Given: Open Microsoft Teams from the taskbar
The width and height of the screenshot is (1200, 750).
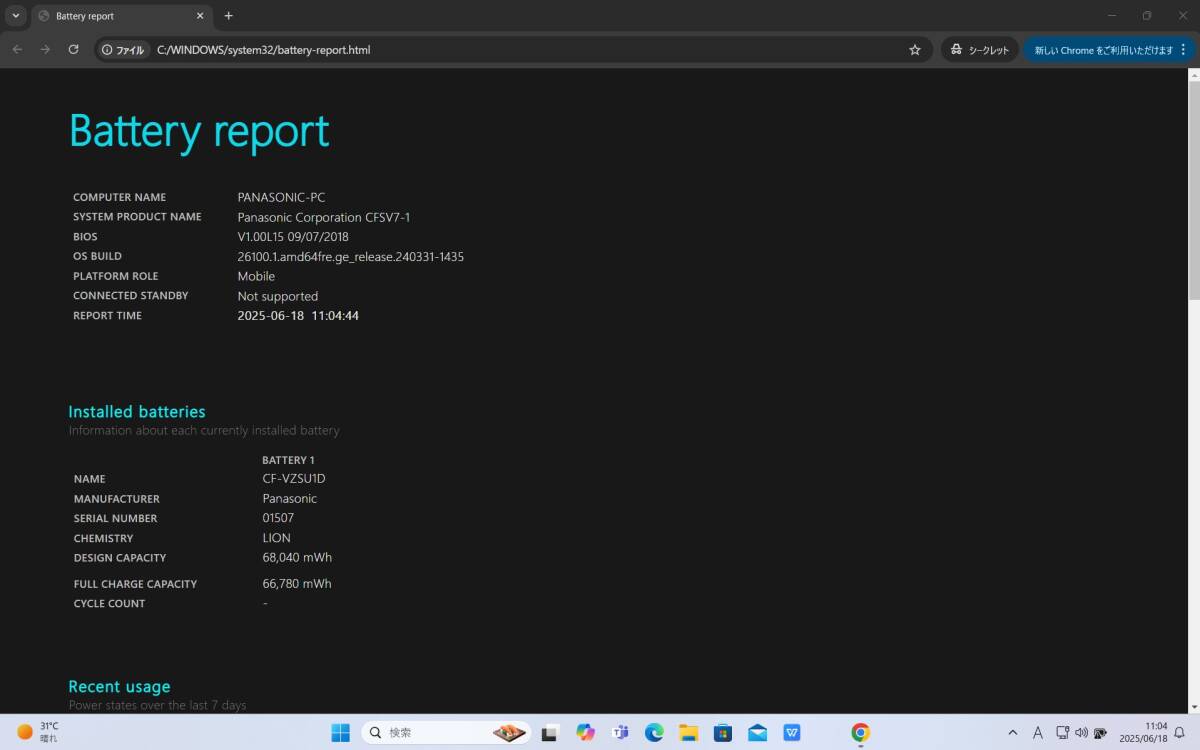Looking at the screenshot, I should click(620, 732).
